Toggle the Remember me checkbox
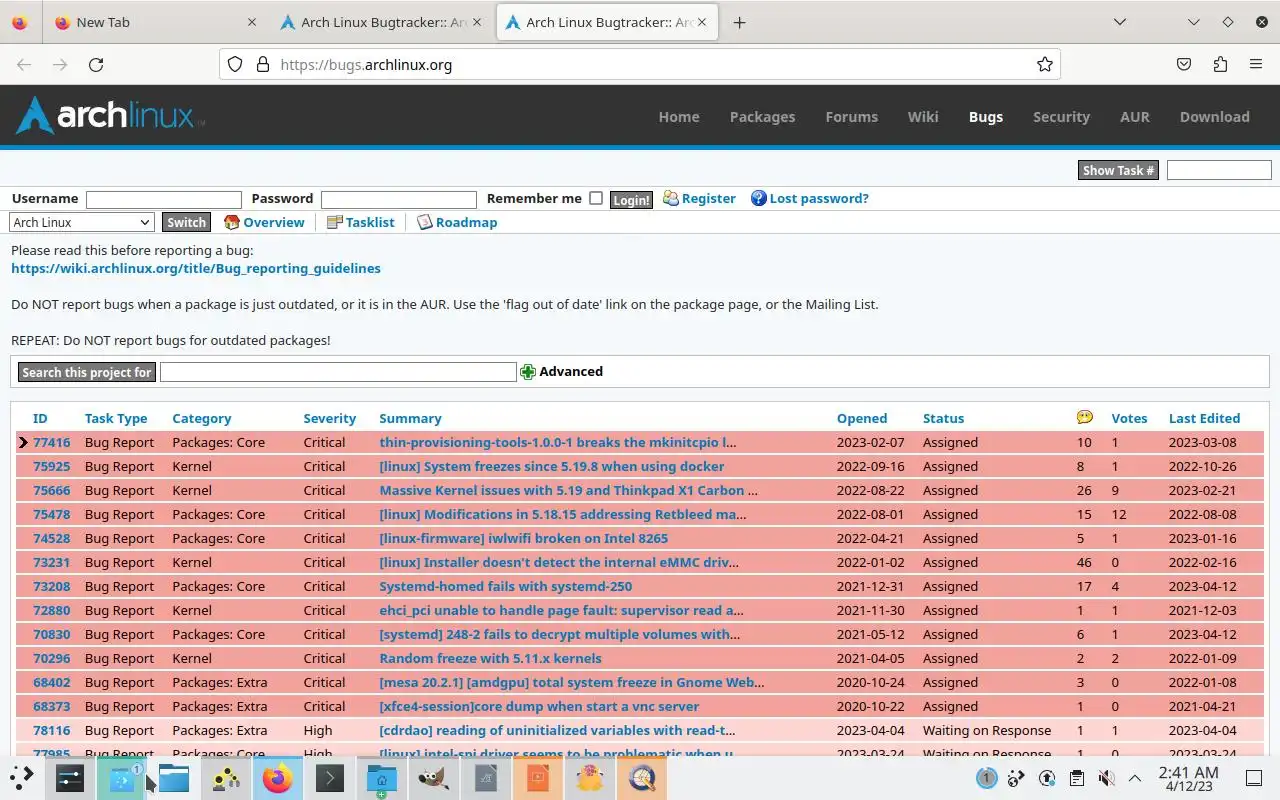Viewport: 1280px width, 800px height. pos(596,198)
